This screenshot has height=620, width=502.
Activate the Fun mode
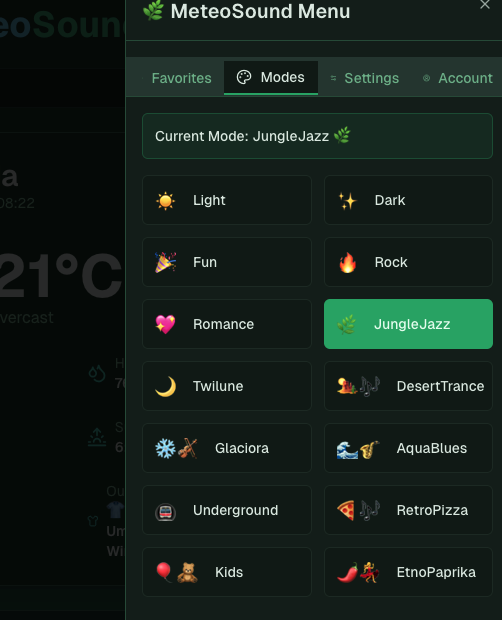tap(227, 262)
